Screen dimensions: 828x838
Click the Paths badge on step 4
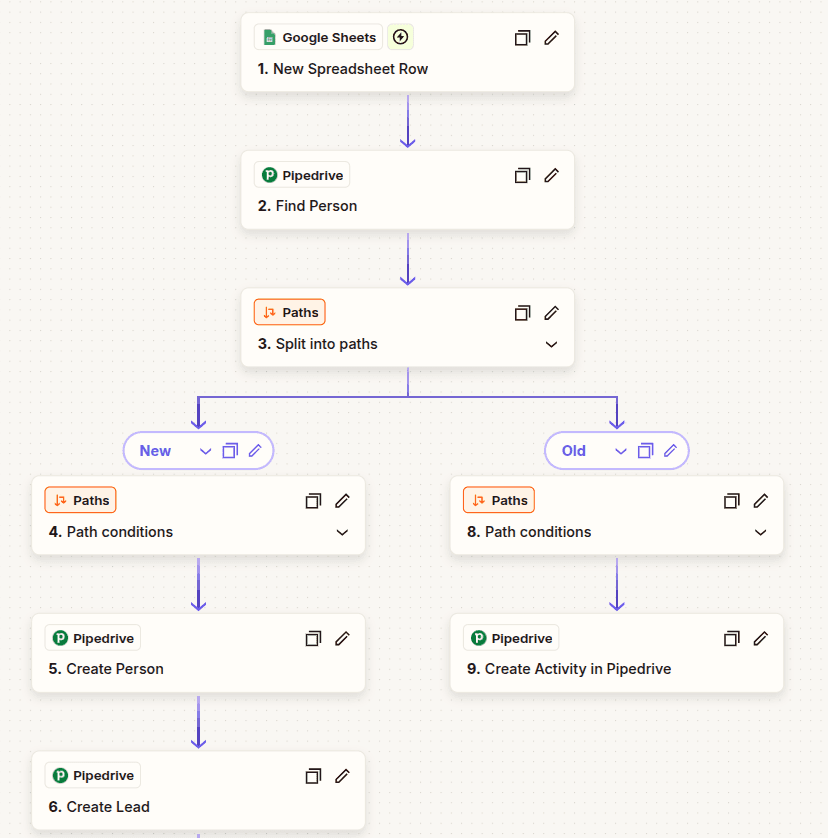(80, 499)
